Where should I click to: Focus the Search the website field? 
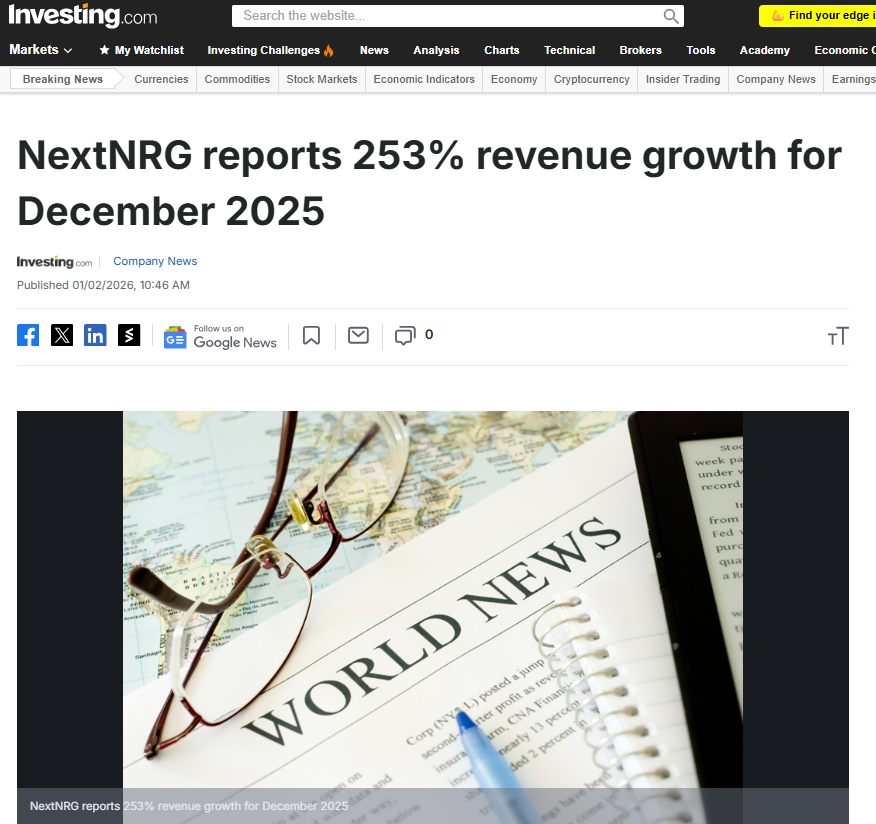[458, 16]
